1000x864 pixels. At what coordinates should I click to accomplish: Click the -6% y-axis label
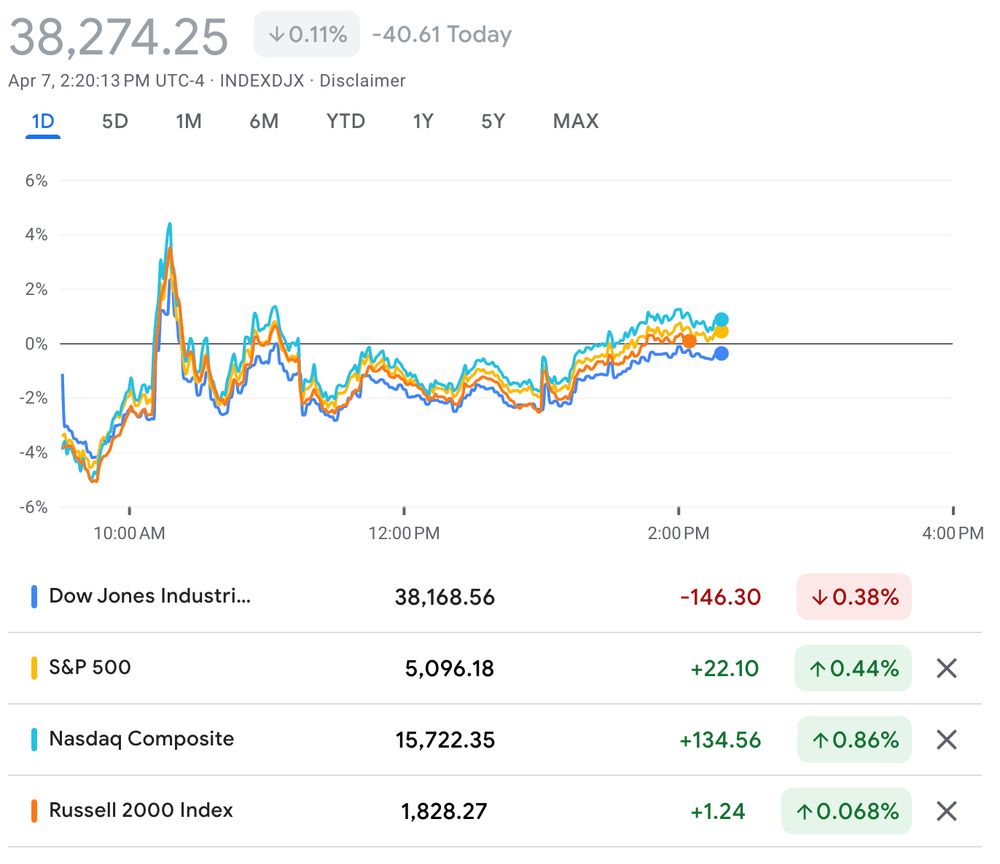(34, 507)
